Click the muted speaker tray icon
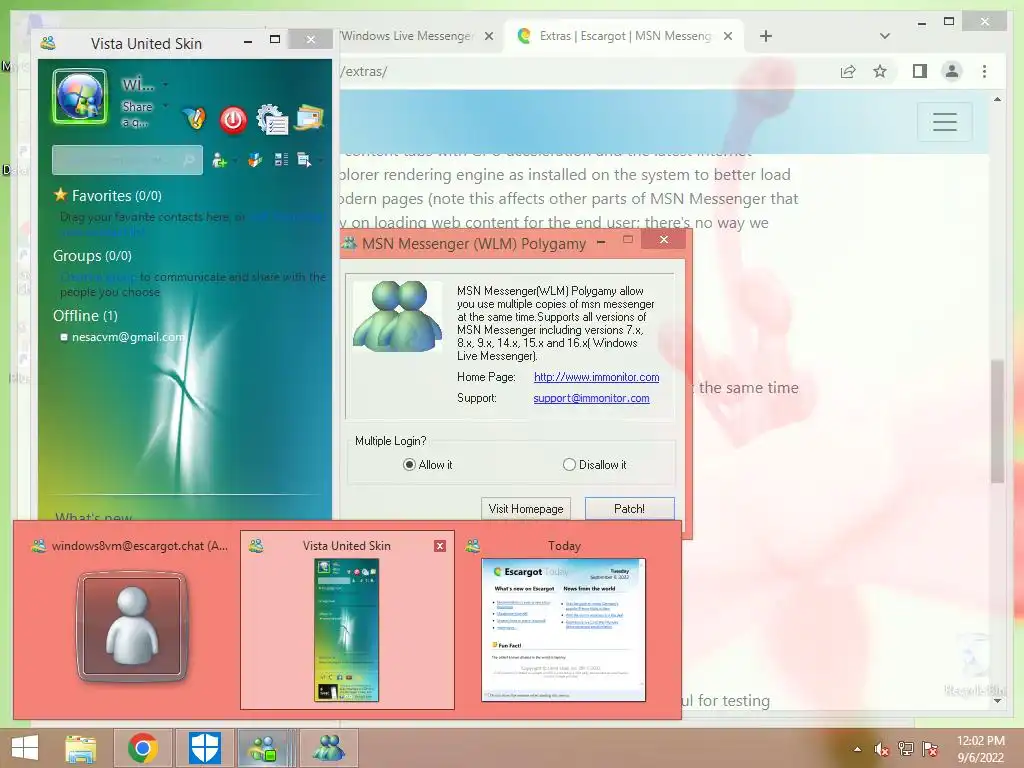The width and height of the screenshot is (1024, 768). coord(882,749)
